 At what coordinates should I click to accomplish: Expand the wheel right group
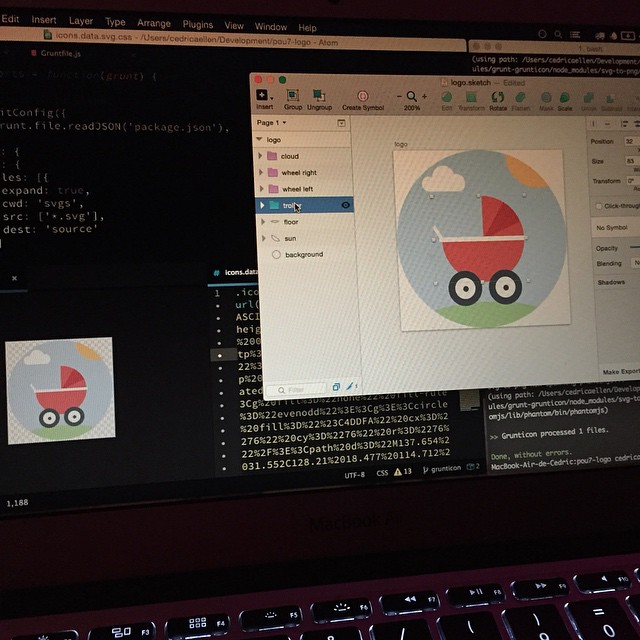(261, 172)
